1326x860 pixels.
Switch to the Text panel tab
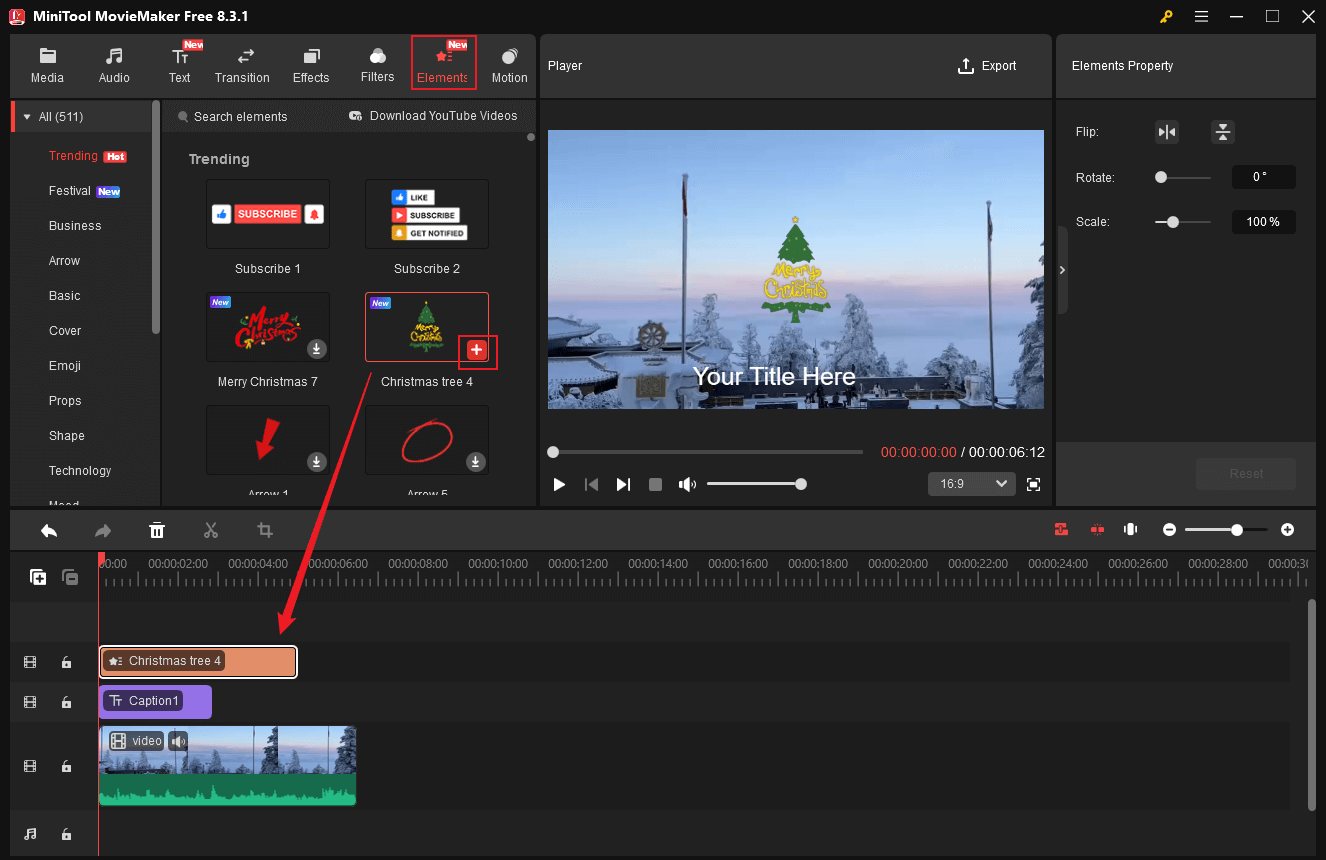(180, 62)
